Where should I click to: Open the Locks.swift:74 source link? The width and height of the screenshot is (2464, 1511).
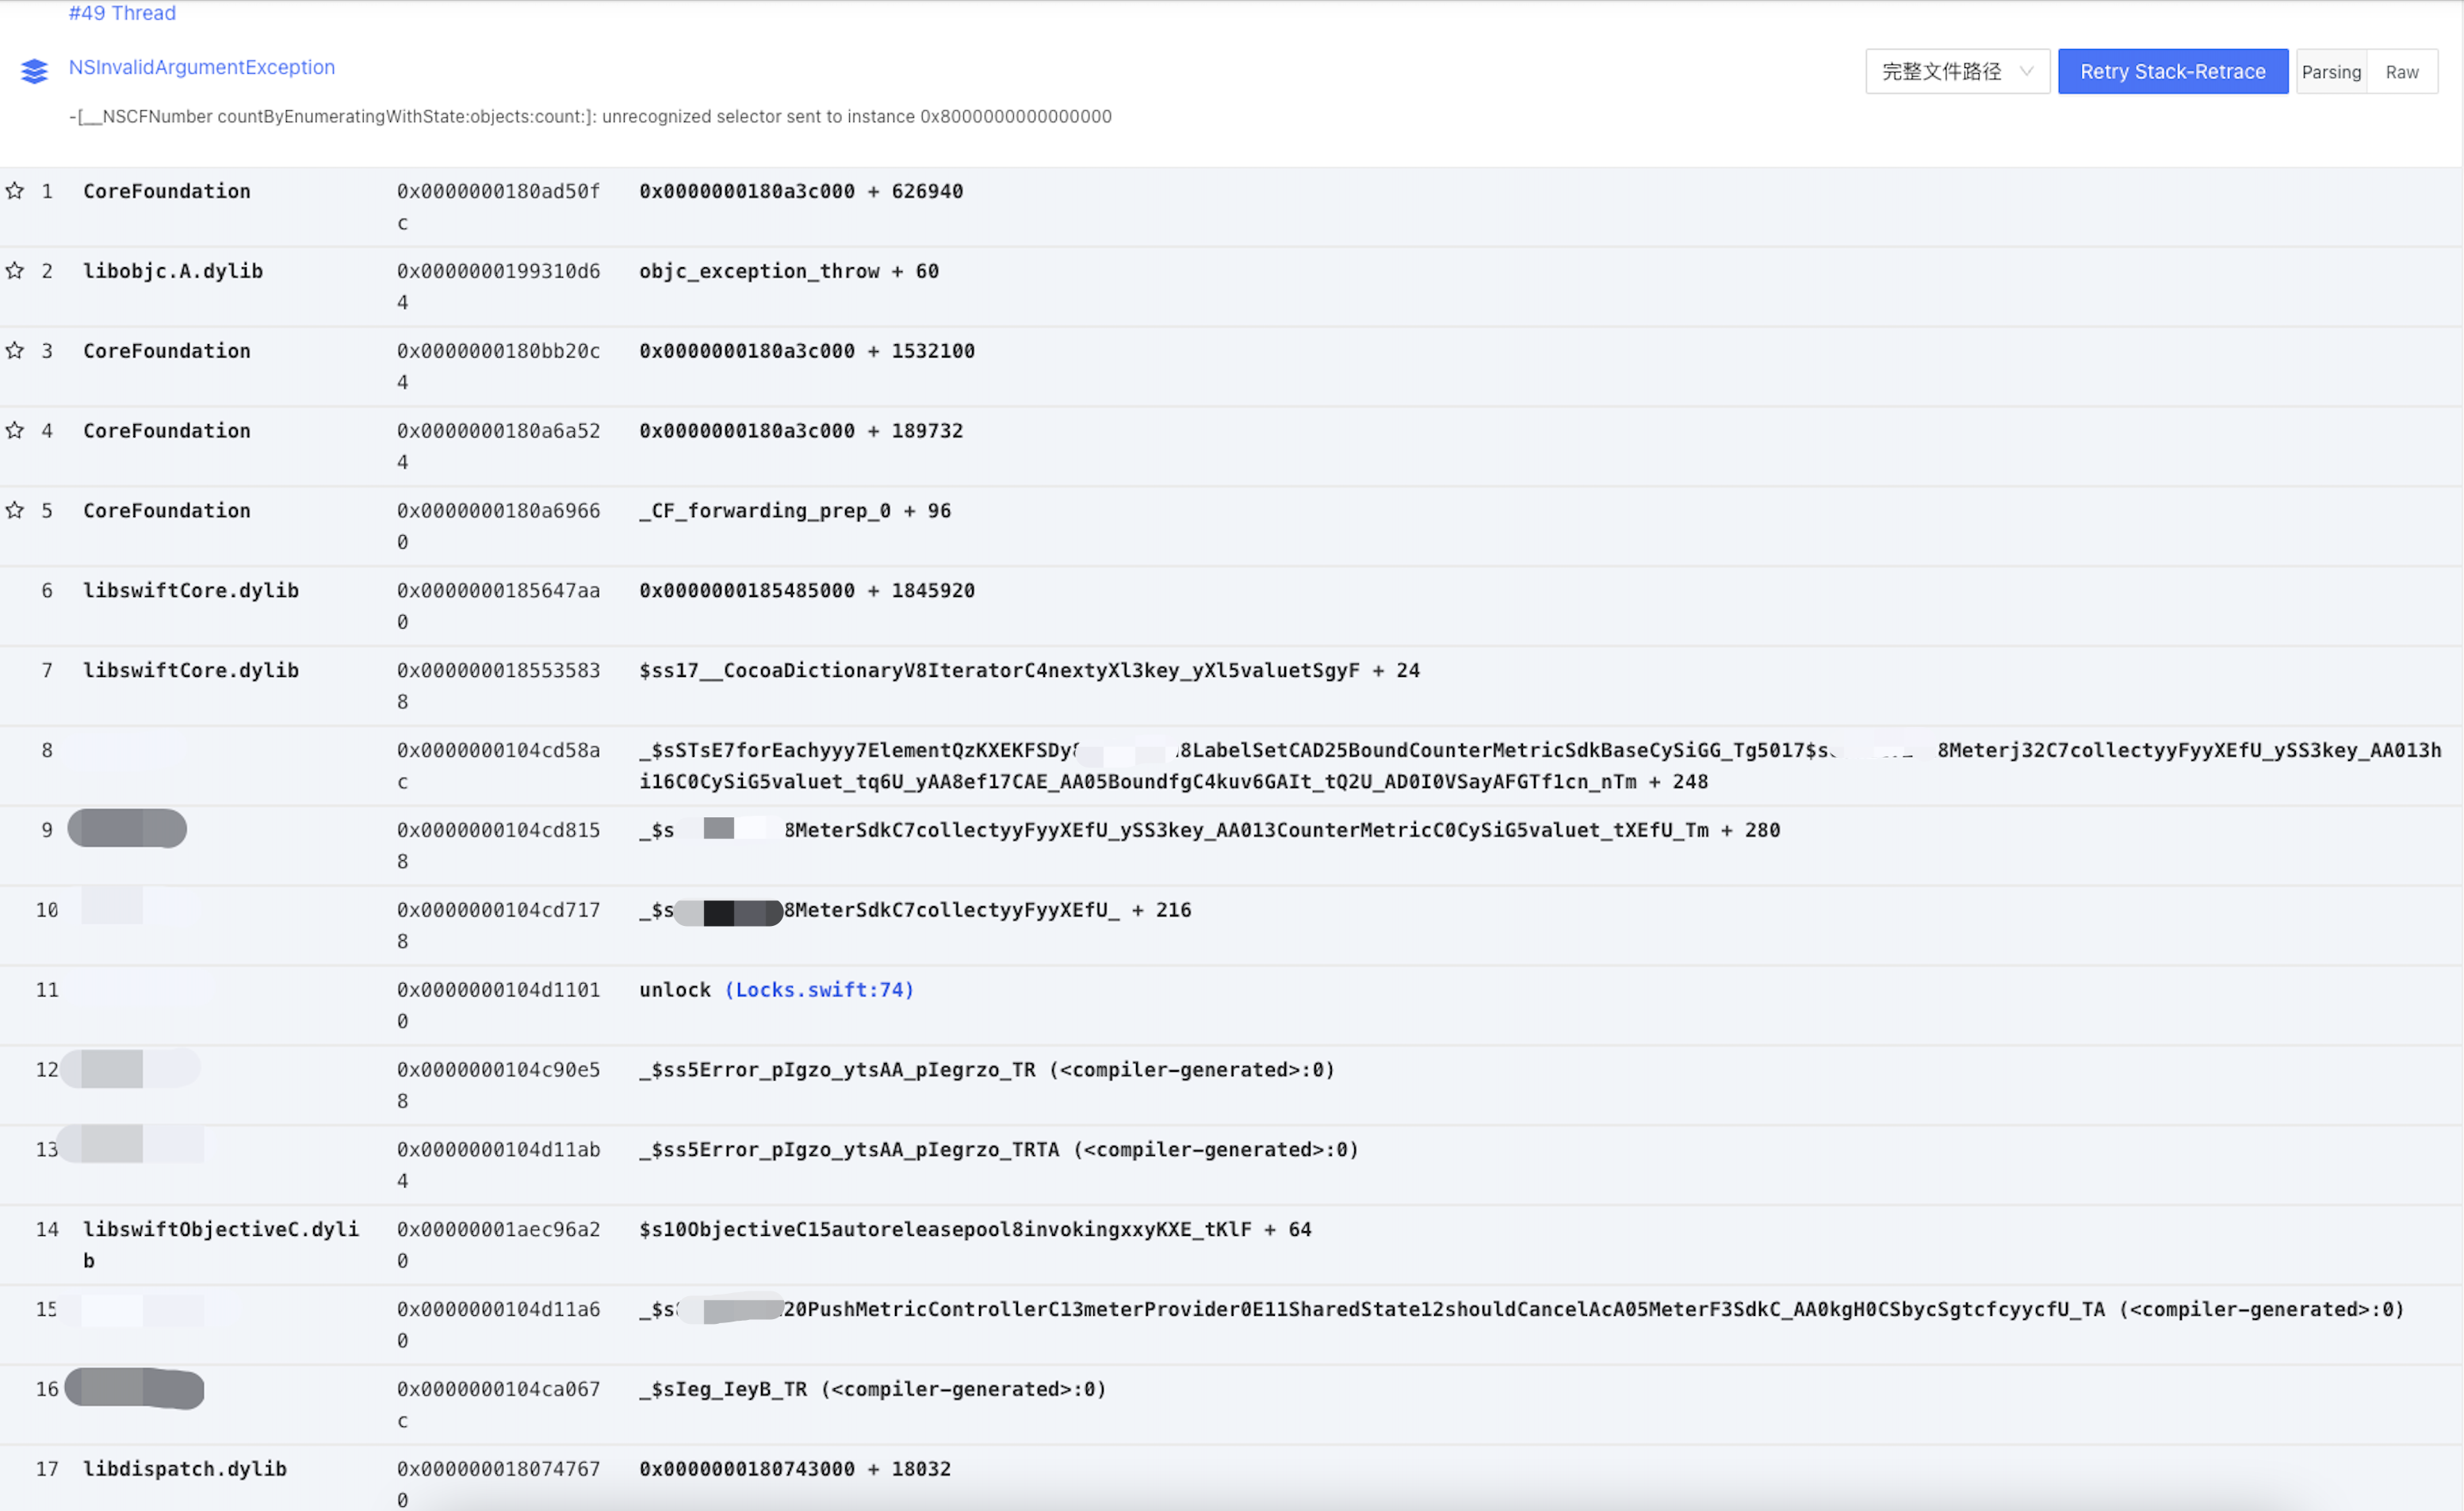(820, 989)
